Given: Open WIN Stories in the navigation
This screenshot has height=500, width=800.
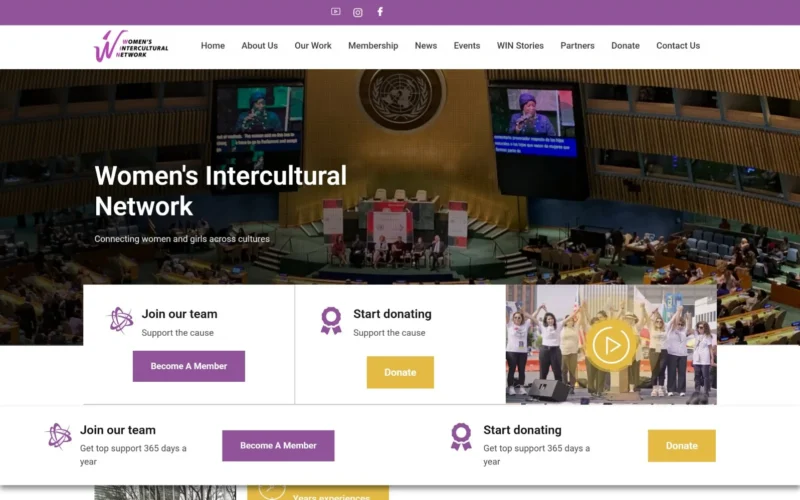Looking at the screenshot, I should pyautogui.click(x=520, y=45).
